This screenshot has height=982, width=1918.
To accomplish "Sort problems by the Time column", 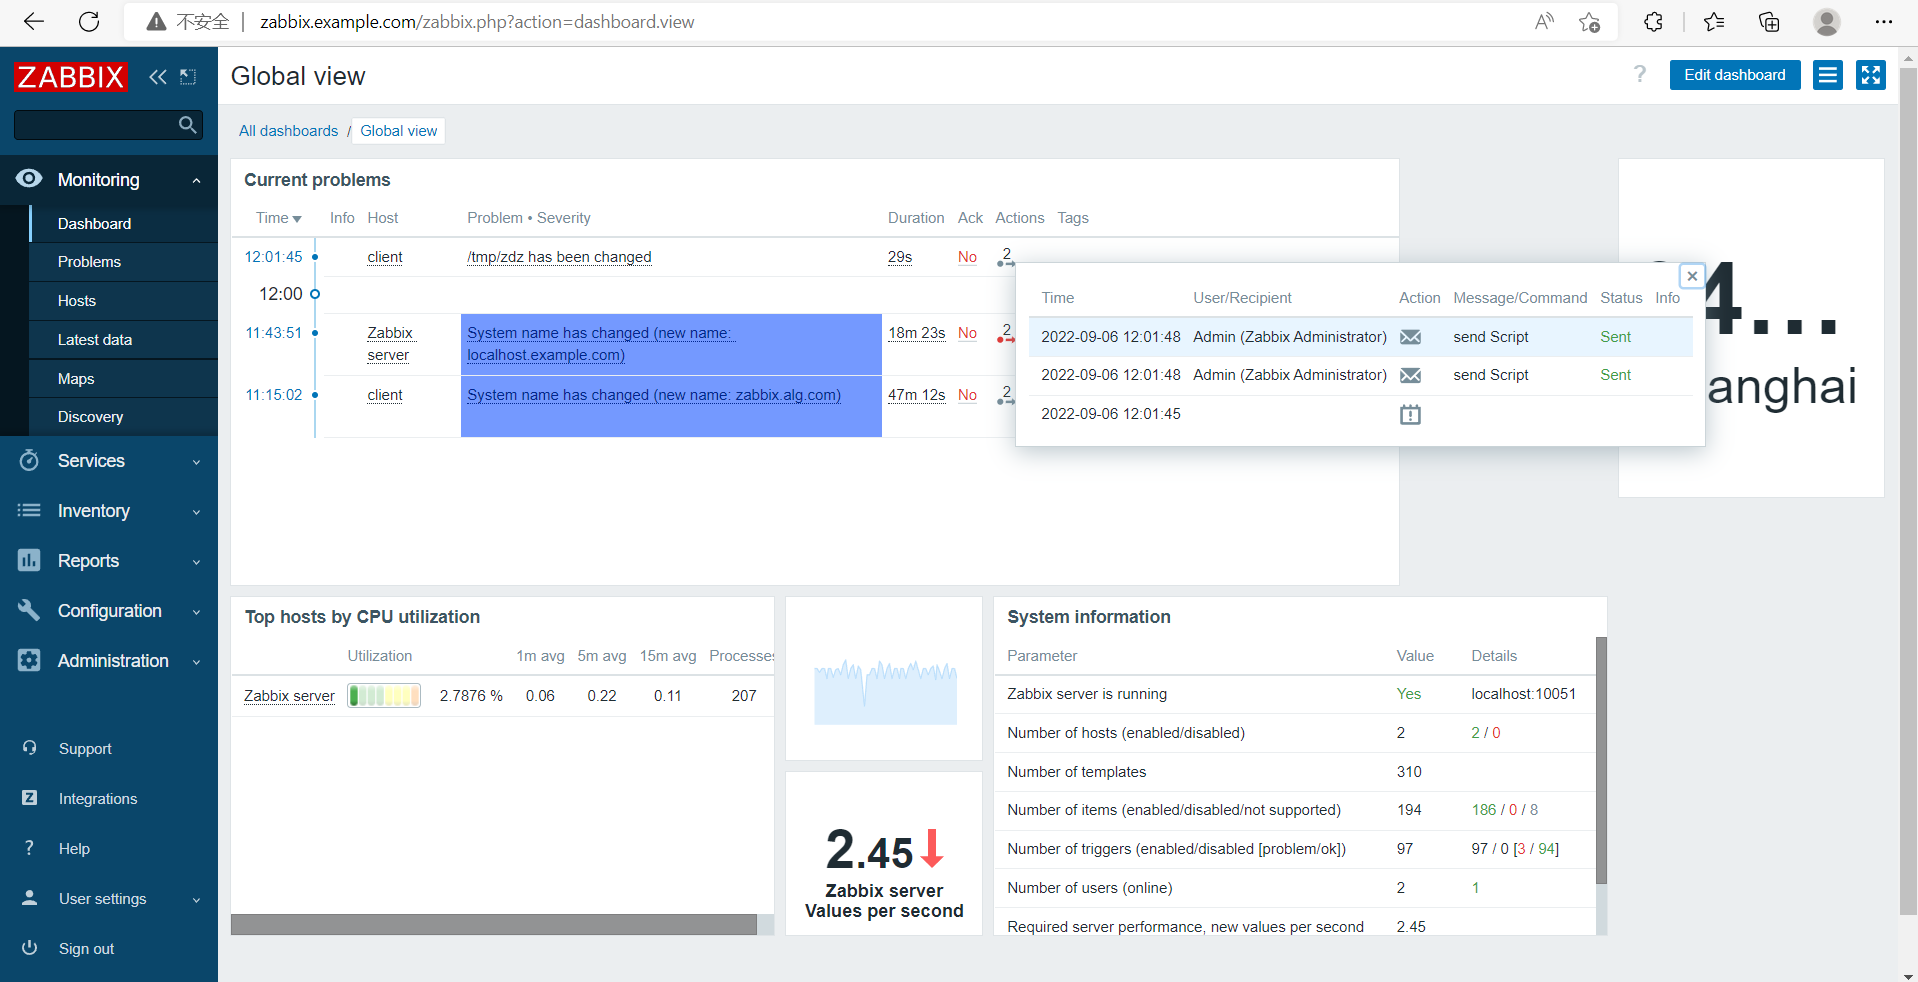I will pyautogui.click(x=278, y=218).
